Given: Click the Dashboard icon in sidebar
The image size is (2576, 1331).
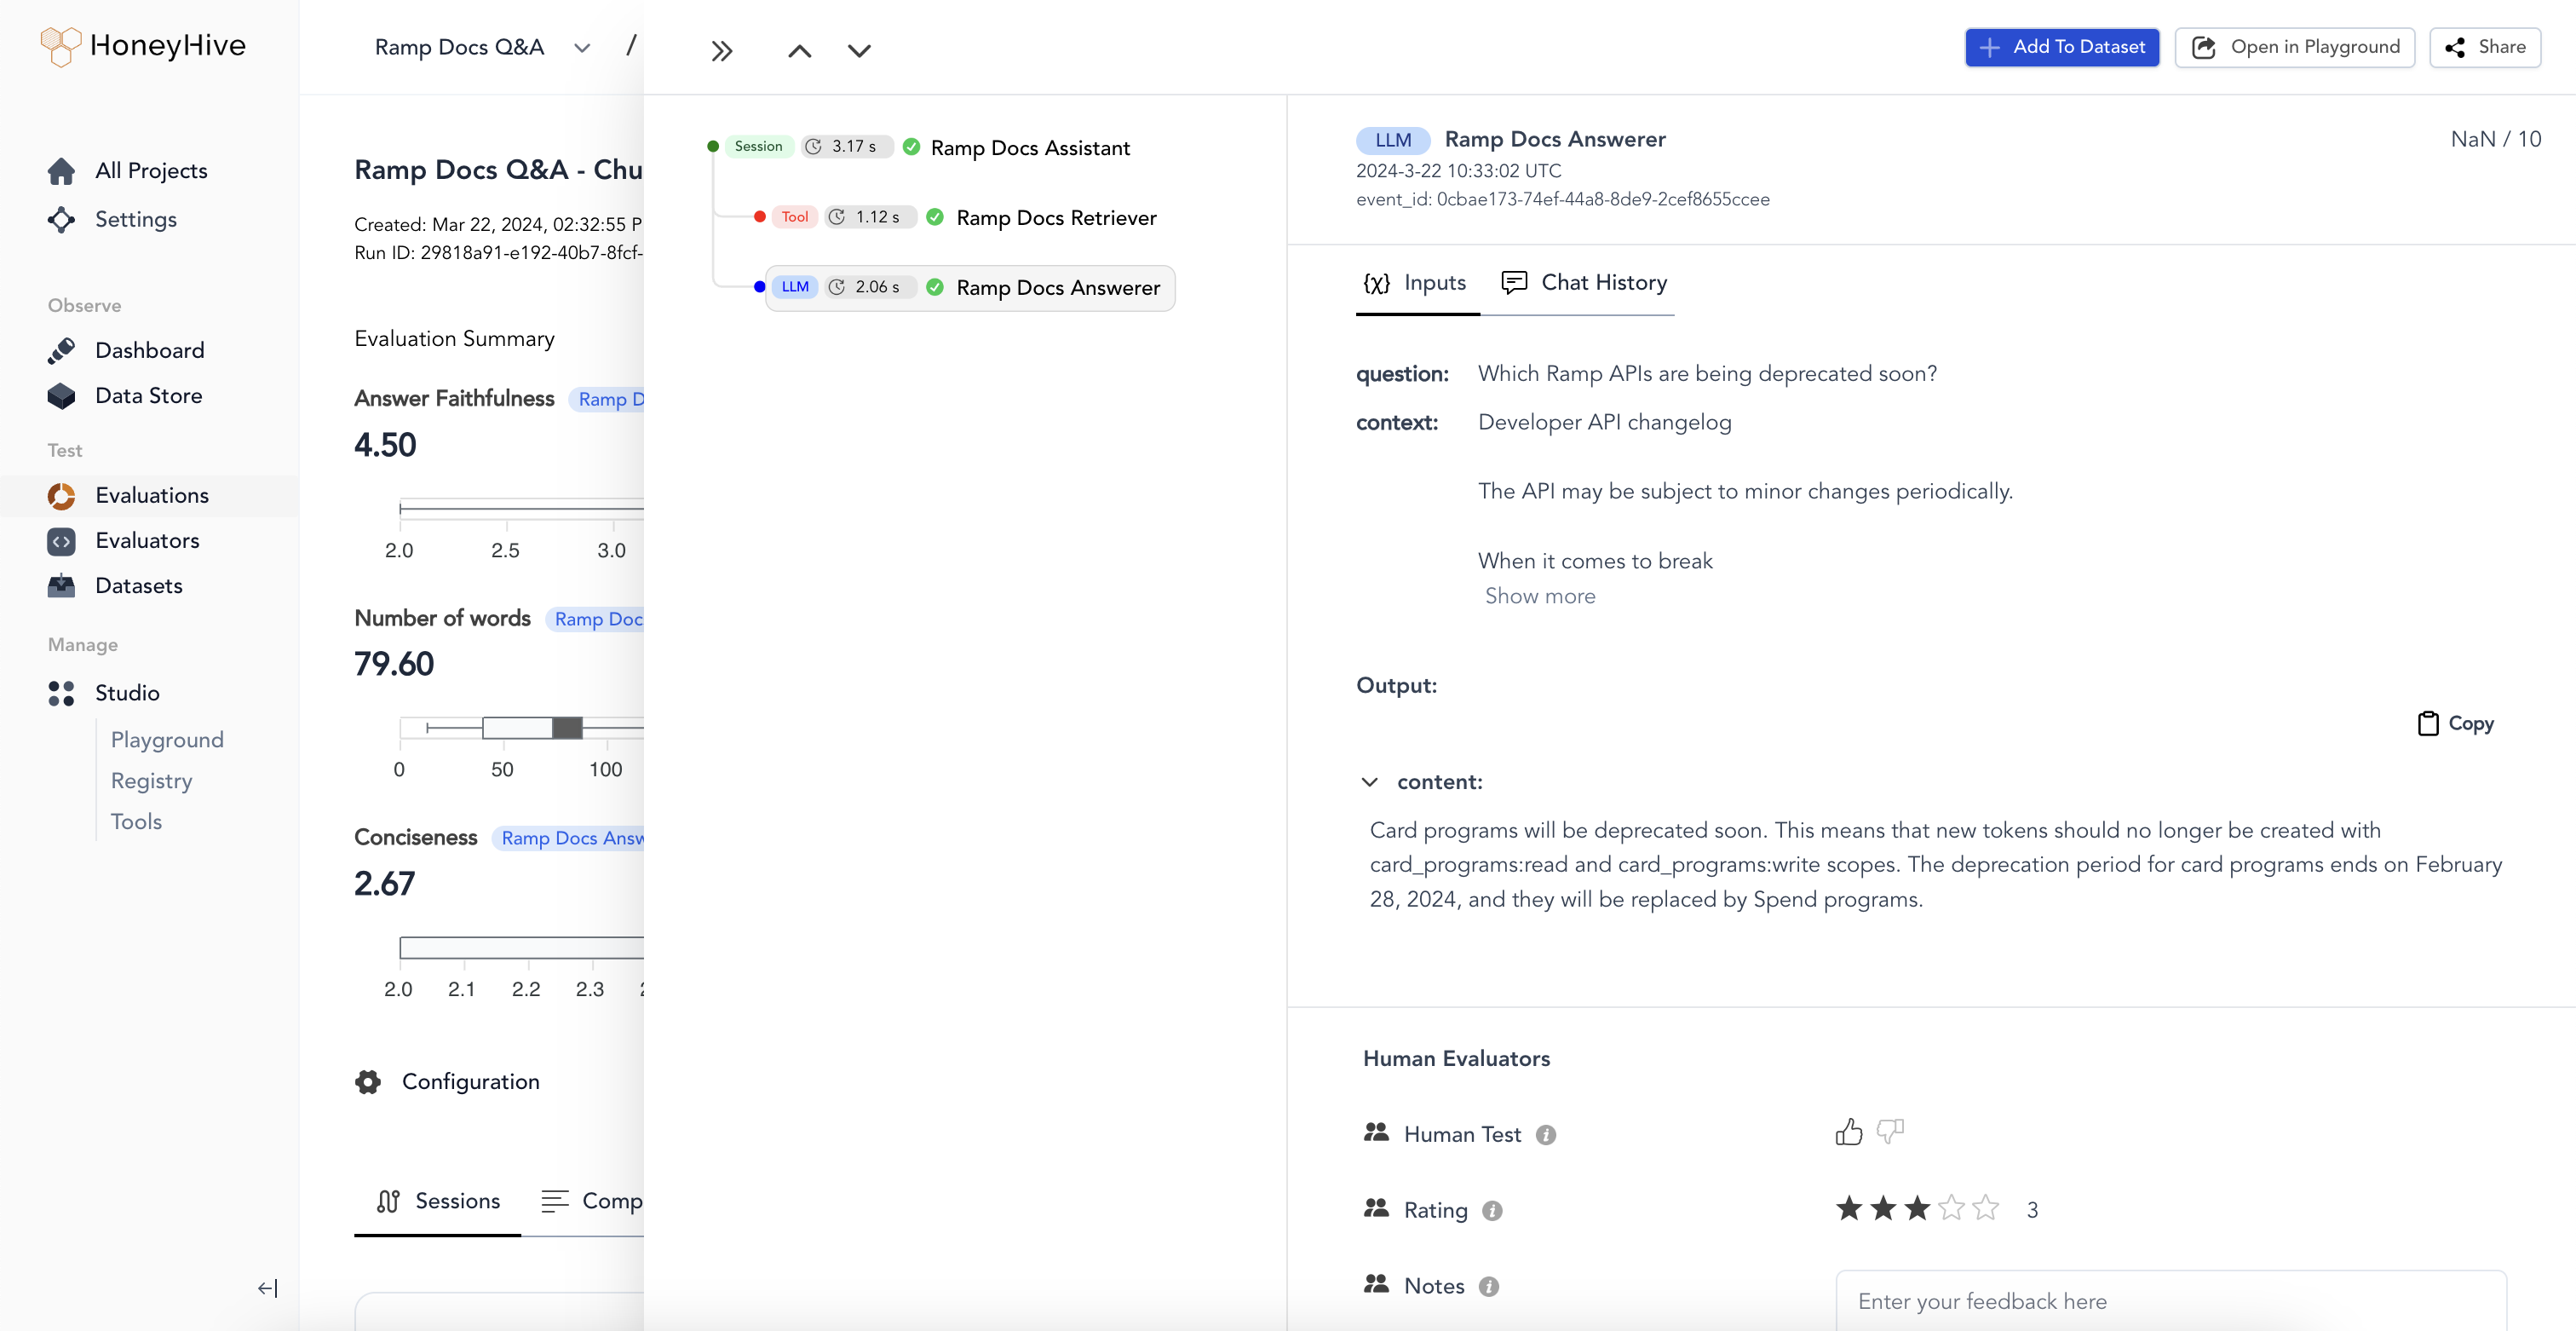Looking at the screenshot, I should coord(61,350).
